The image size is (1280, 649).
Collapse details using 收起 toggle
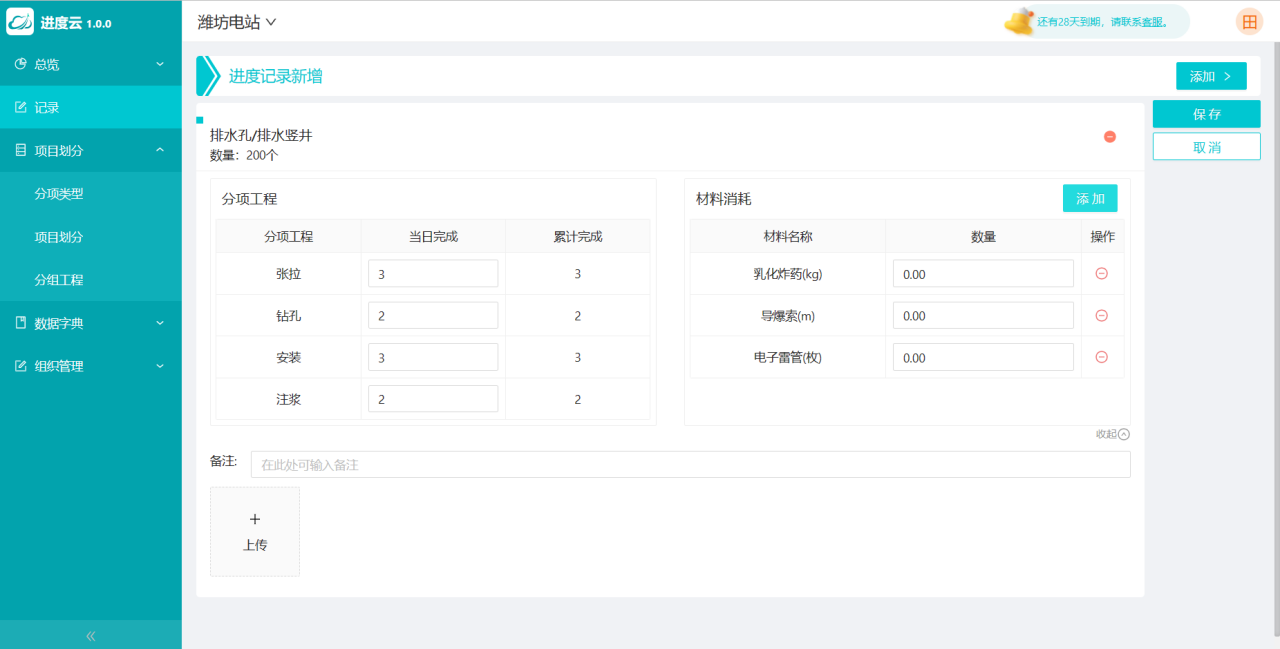pyautogui.click(x=1112, y=434)
